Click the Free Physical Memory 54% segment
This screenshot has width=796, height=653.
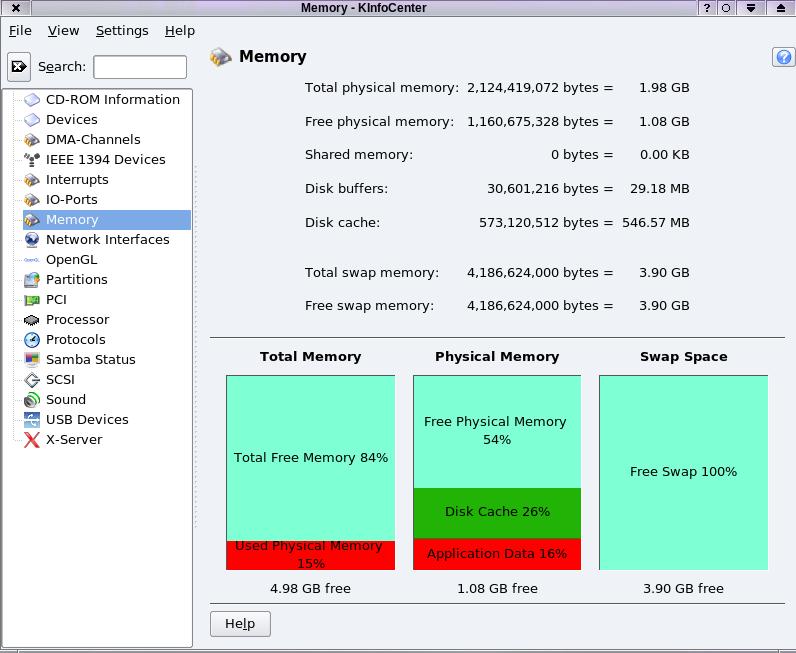coord(497,432)
